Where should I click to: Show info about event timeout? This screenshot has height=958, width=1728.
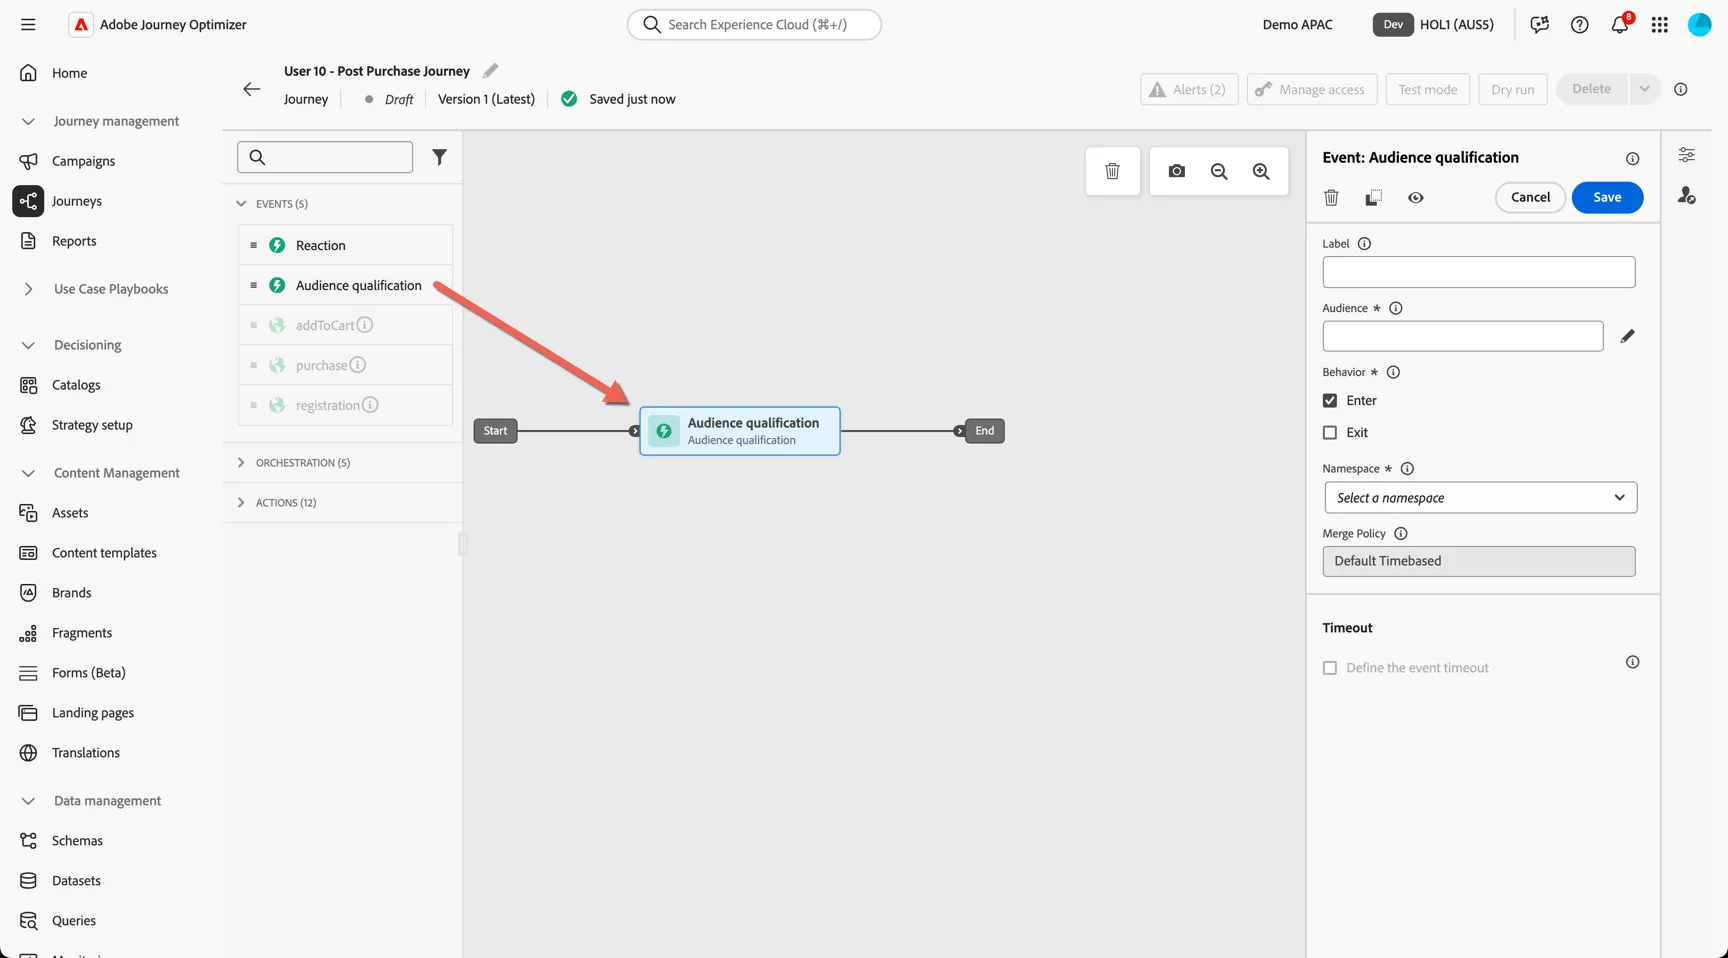click(x=1632, y=662)
